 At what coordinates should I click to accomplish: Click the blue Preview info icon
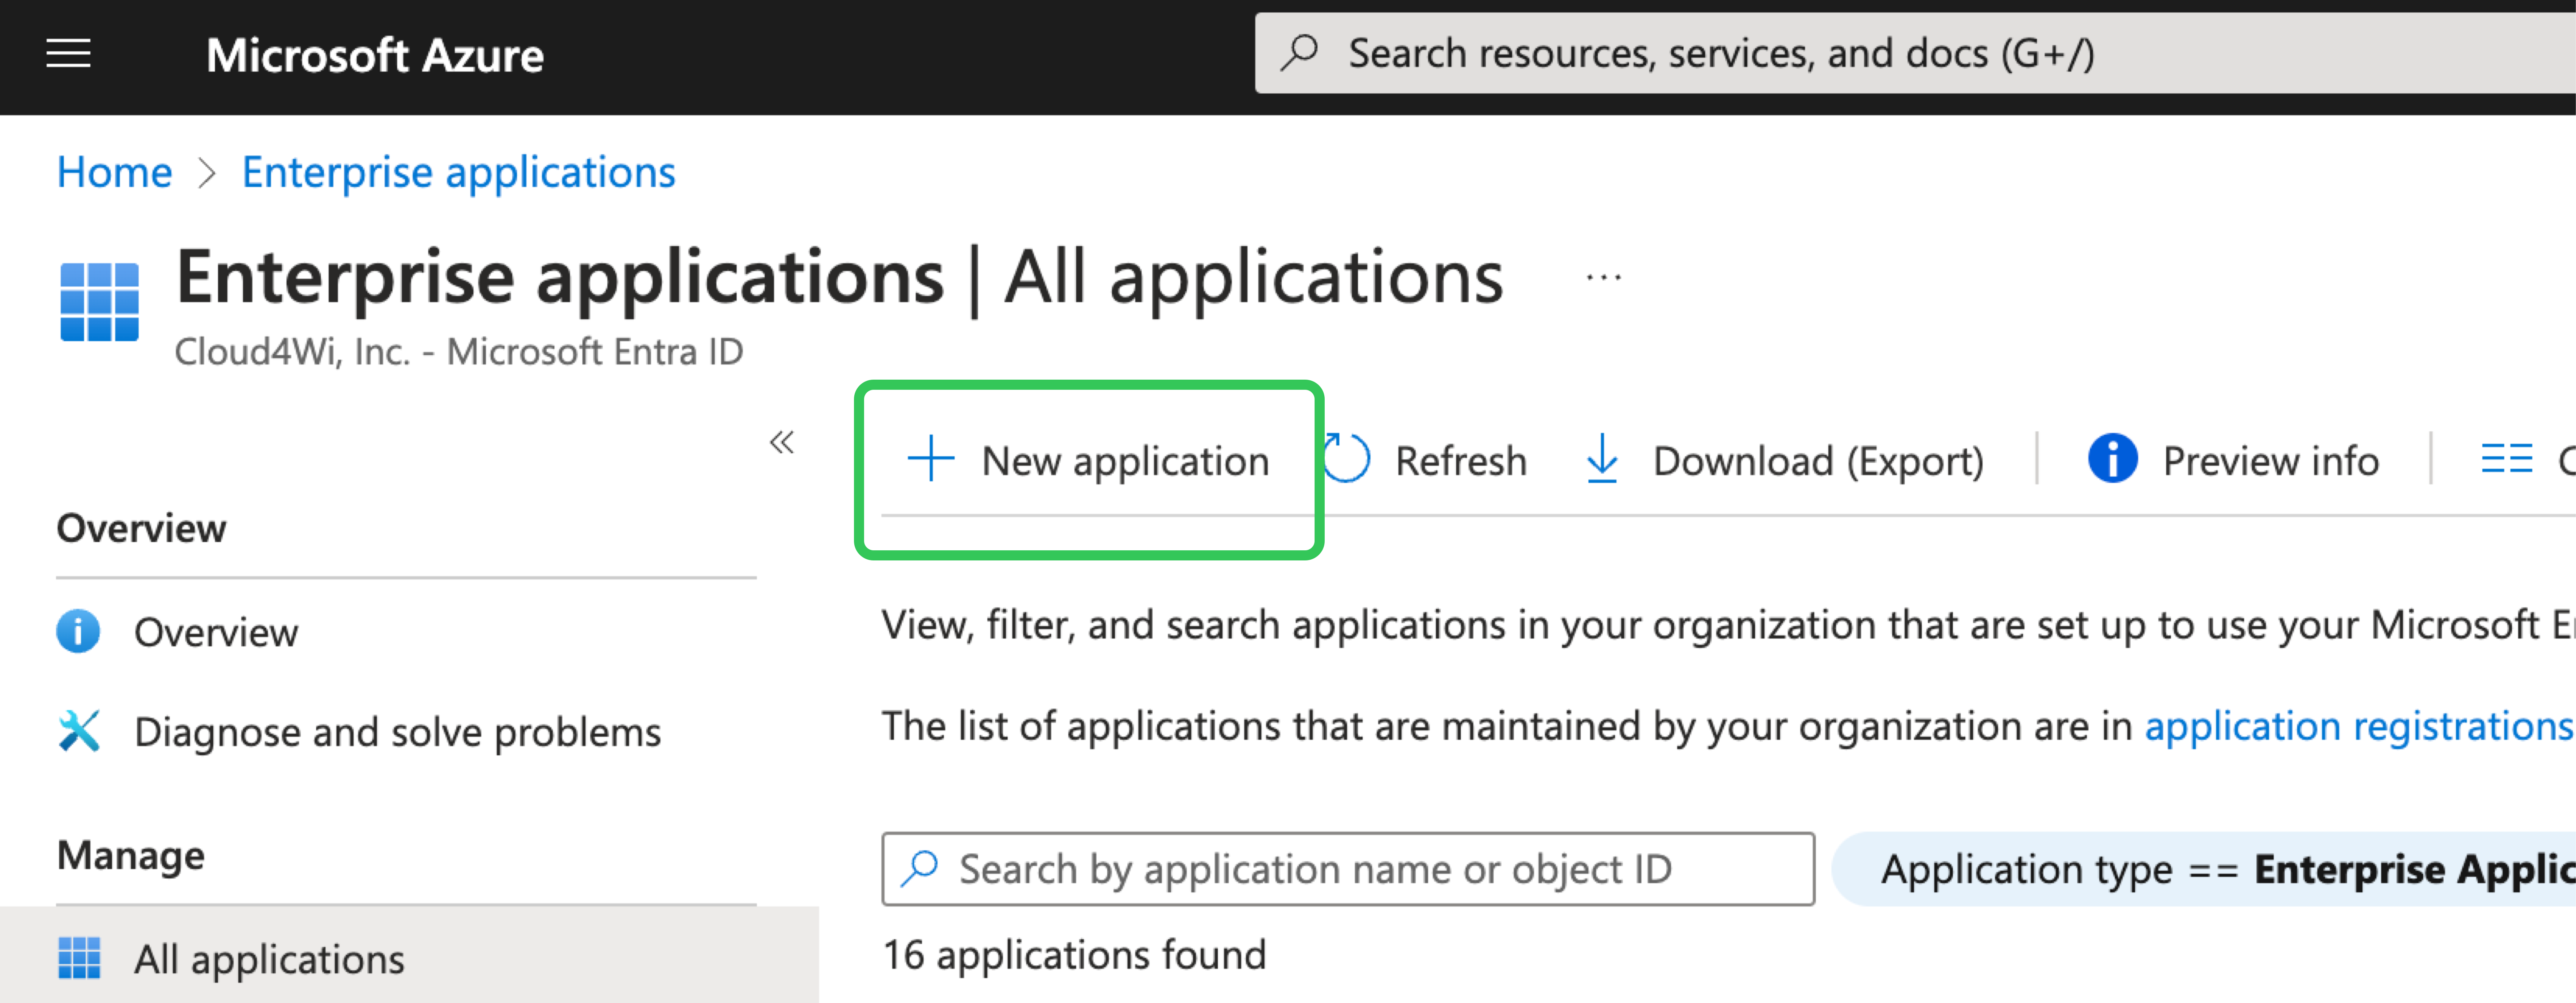point(2112,459)
